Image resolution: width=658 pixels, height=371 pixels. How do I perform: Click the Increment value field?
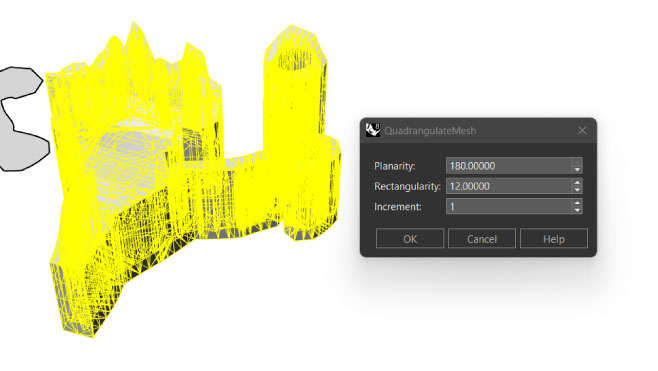509,206
